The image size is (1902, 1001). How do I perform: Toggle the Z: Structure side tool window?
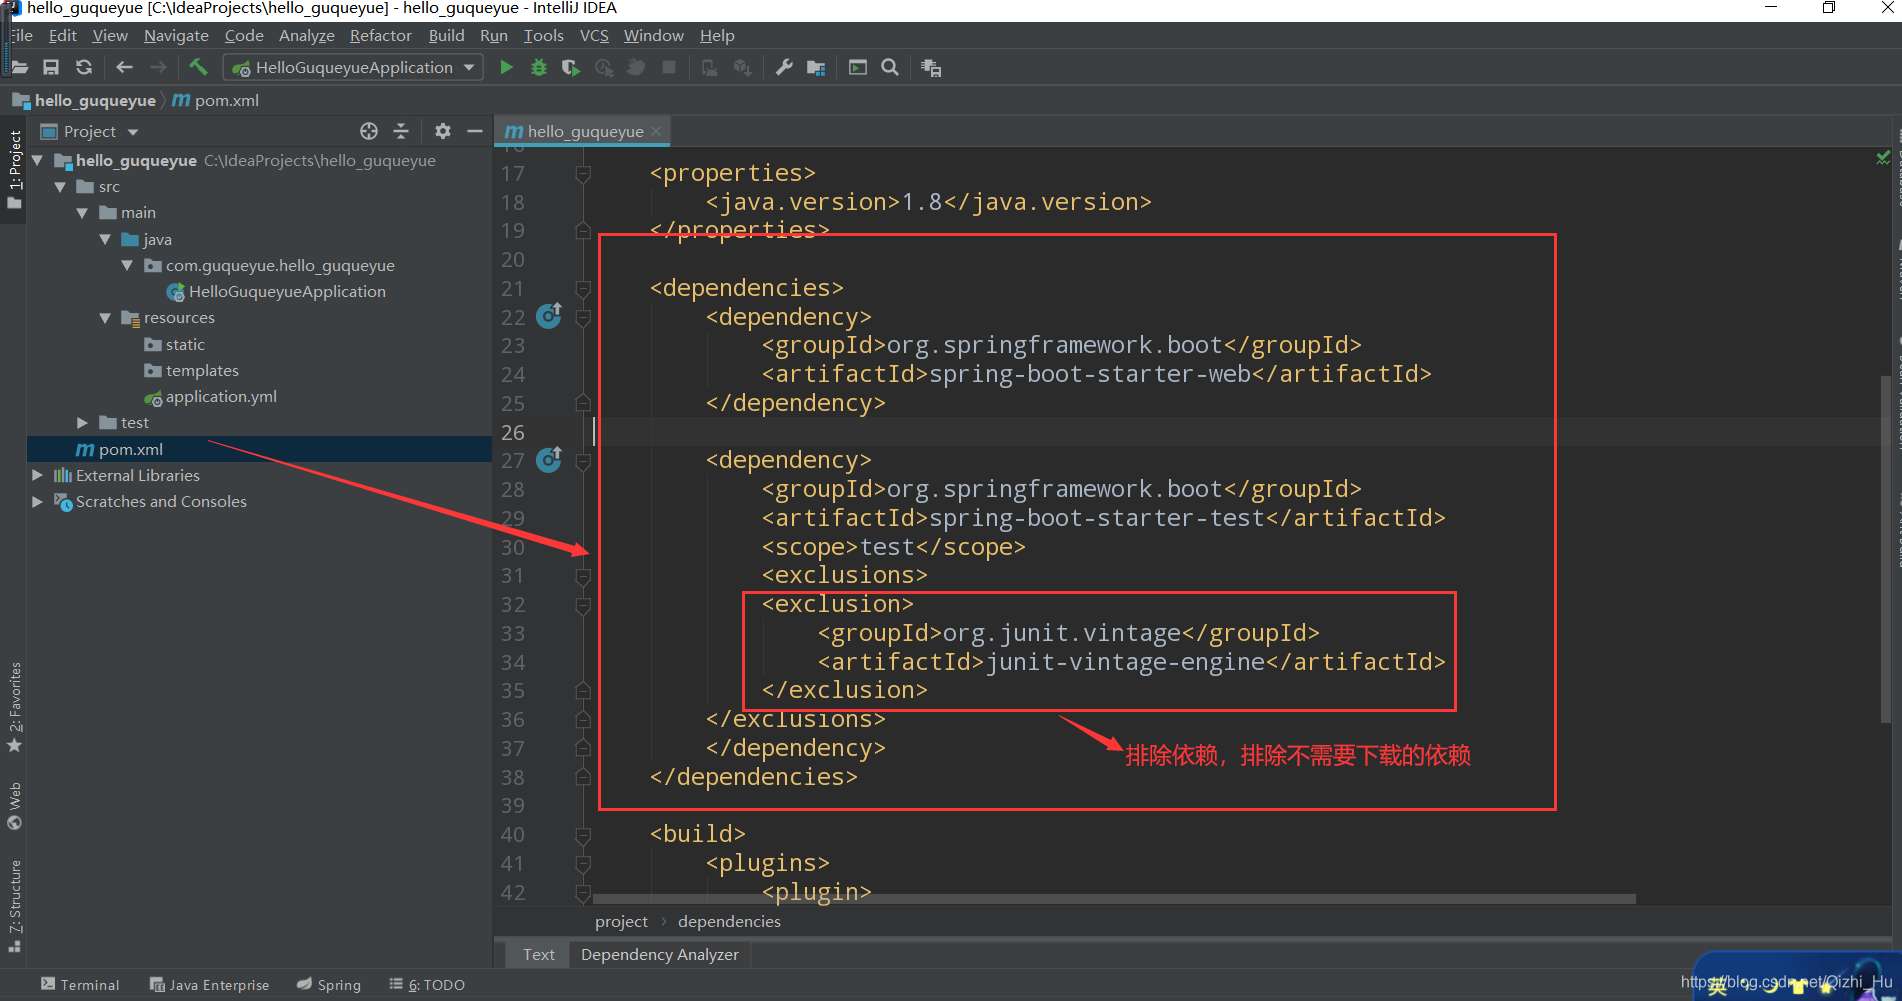tap(14, 906)
